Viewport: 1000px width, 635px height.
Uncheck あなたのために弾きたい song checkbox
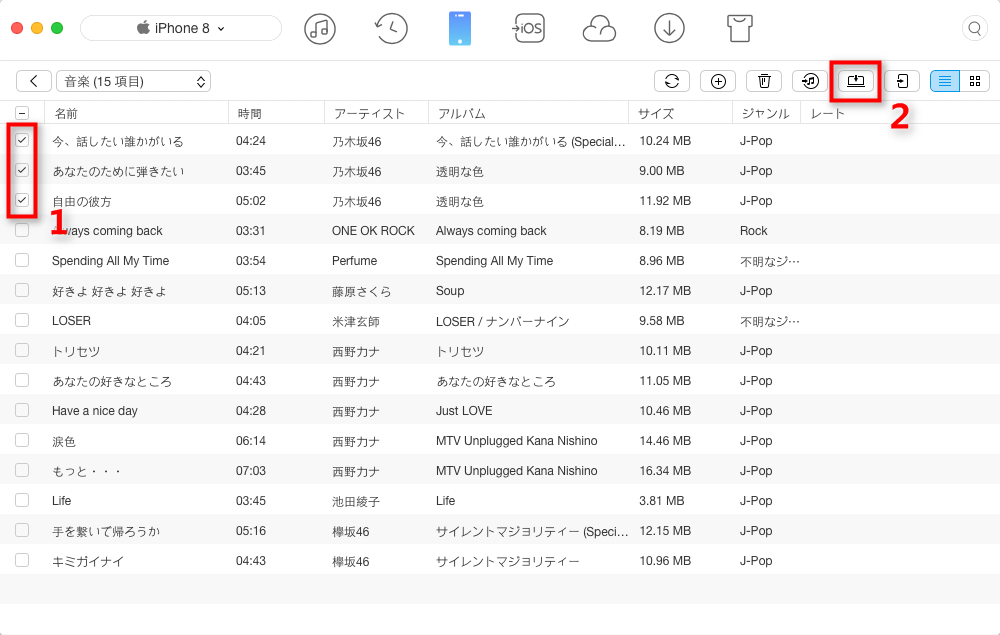tap(22, 170)
